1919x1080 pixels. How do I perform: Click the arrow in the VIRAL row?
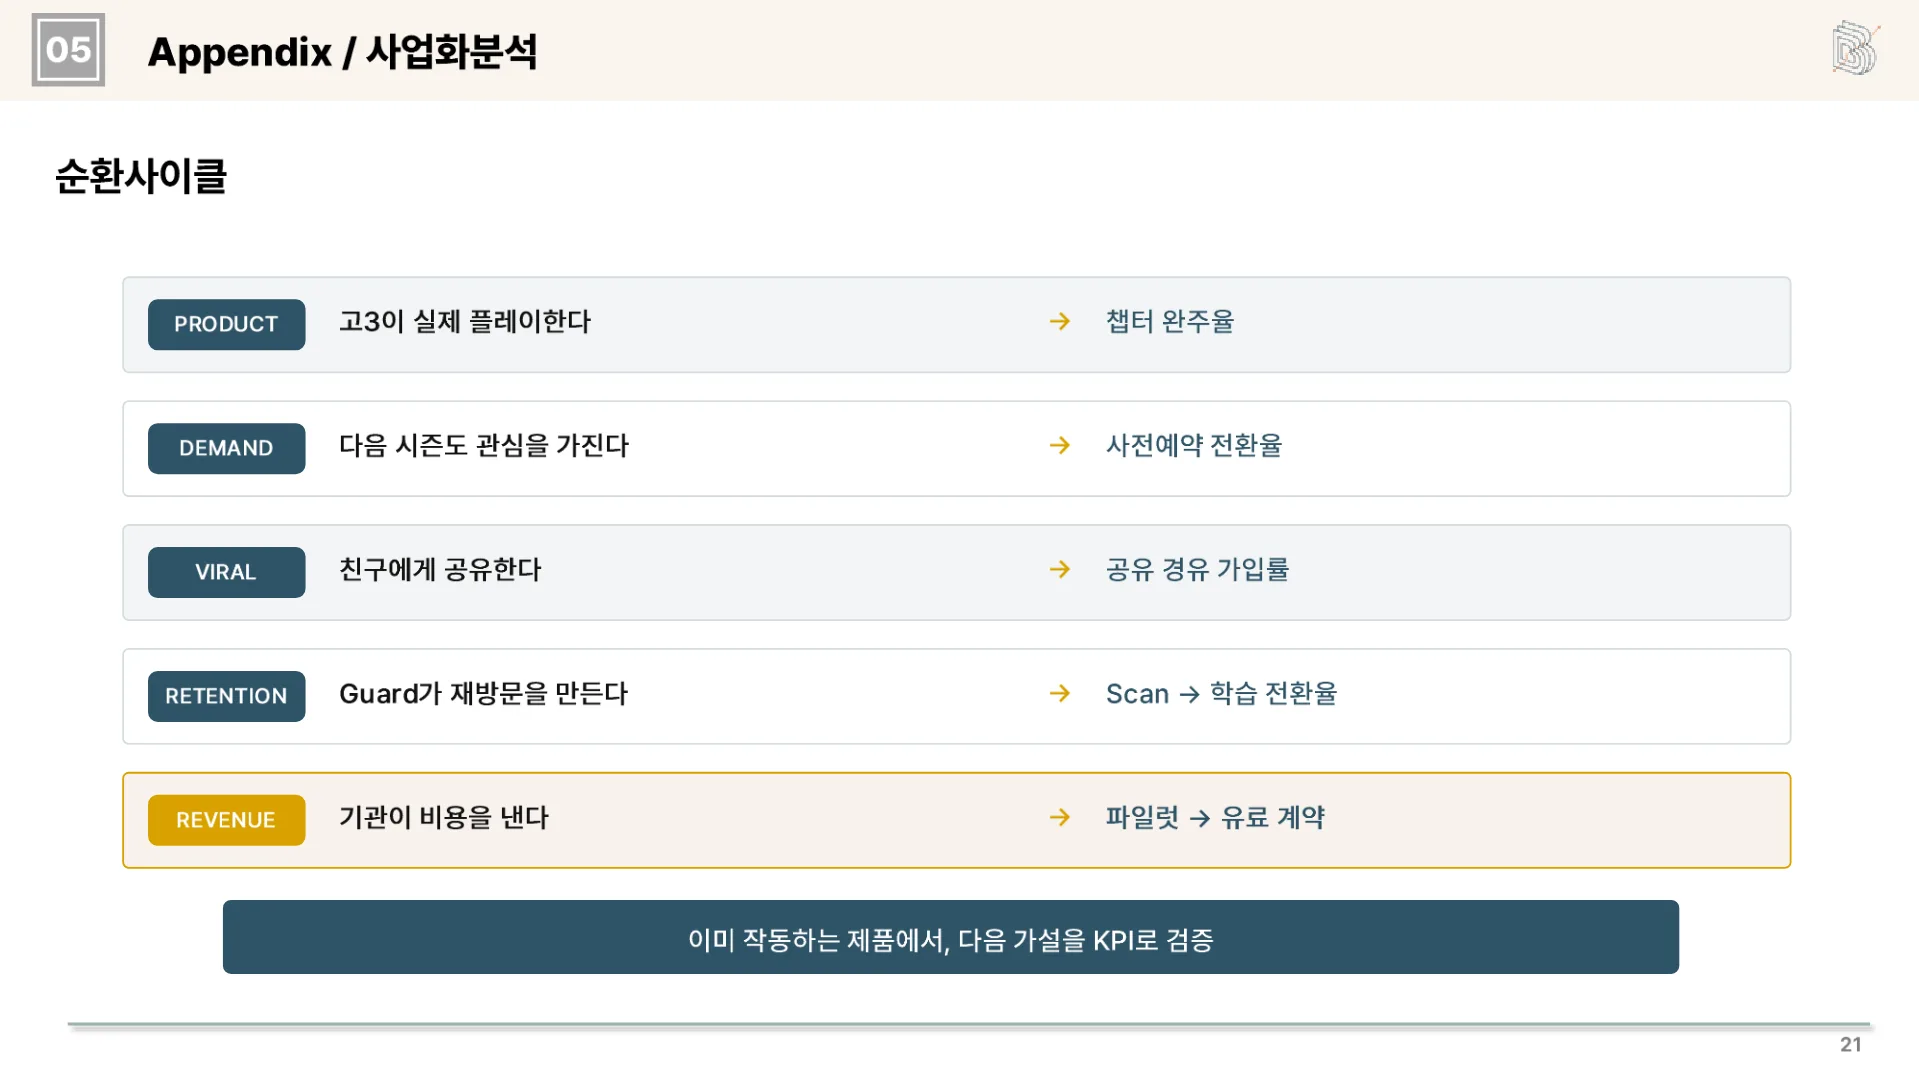pyautogui.click(x=1060, y=569)
